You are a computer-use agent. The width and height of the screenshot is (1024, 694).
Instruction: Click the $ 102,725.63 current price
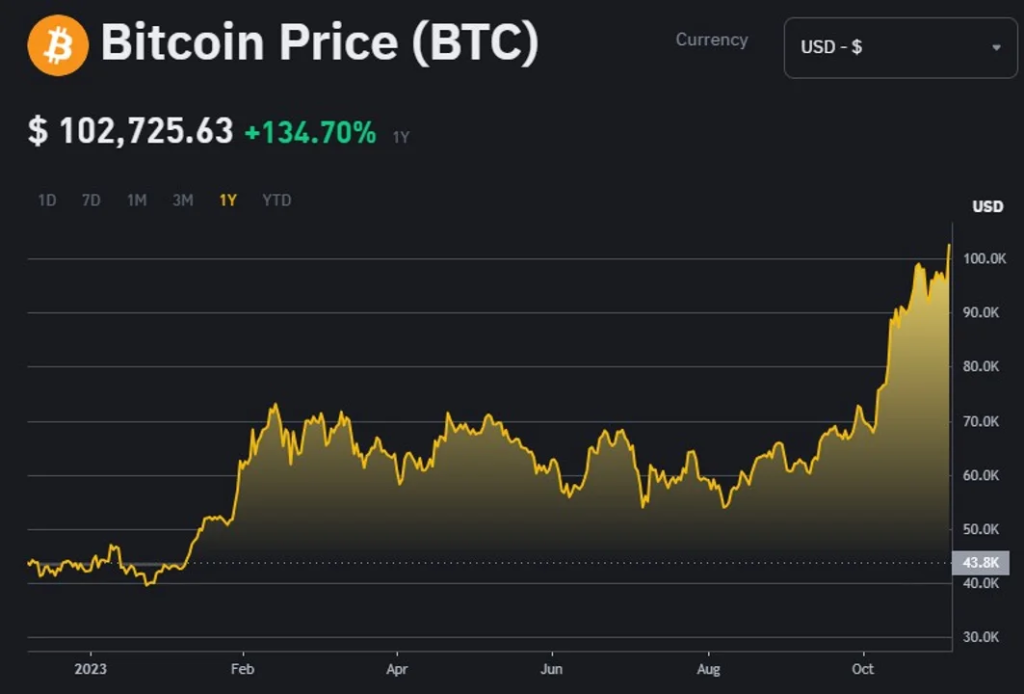[131, 131]
